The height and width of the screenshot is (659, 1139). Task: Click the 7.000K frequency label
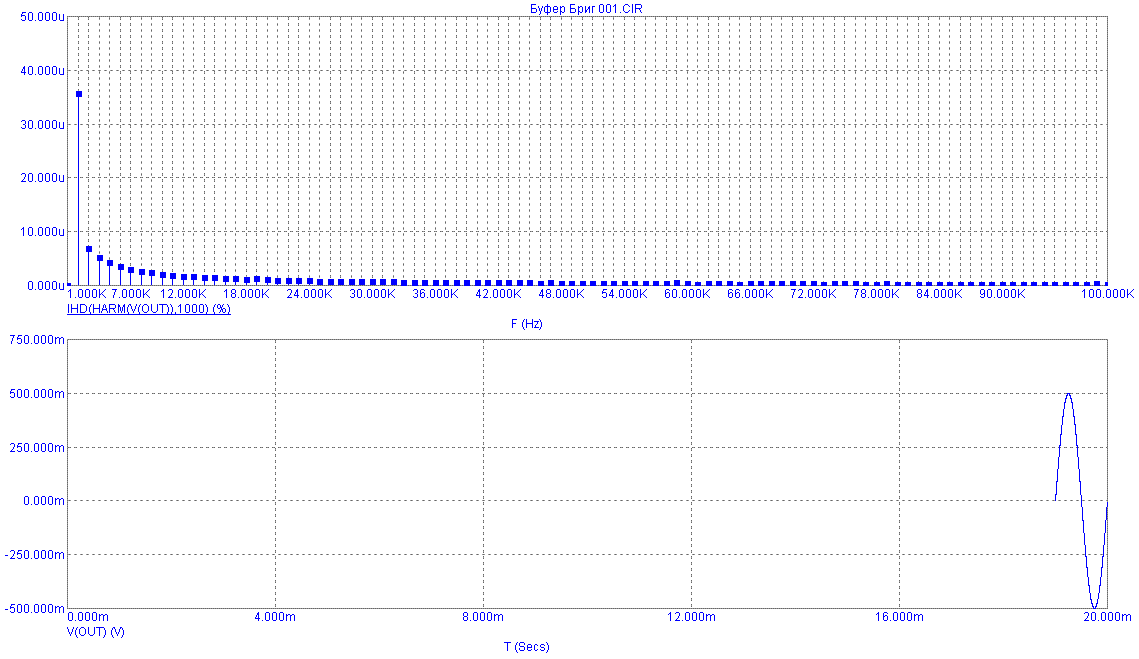point(131,294)
